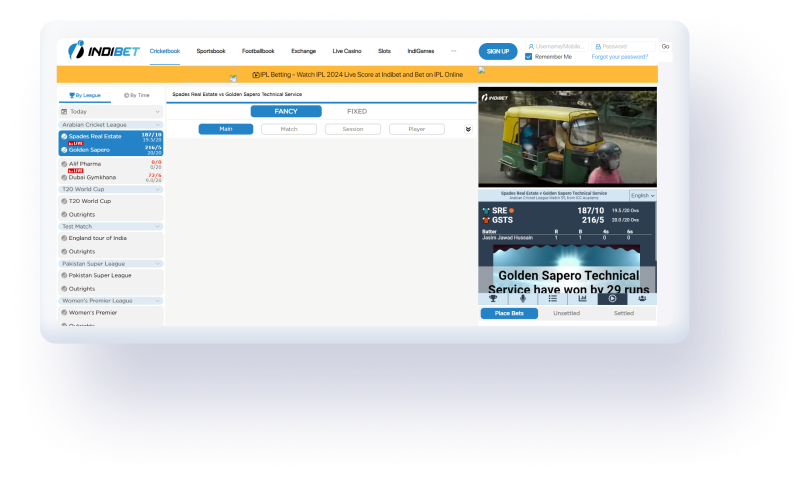Go to the Slots page
This screenshot has height=484, width=810.
(384, 51)
